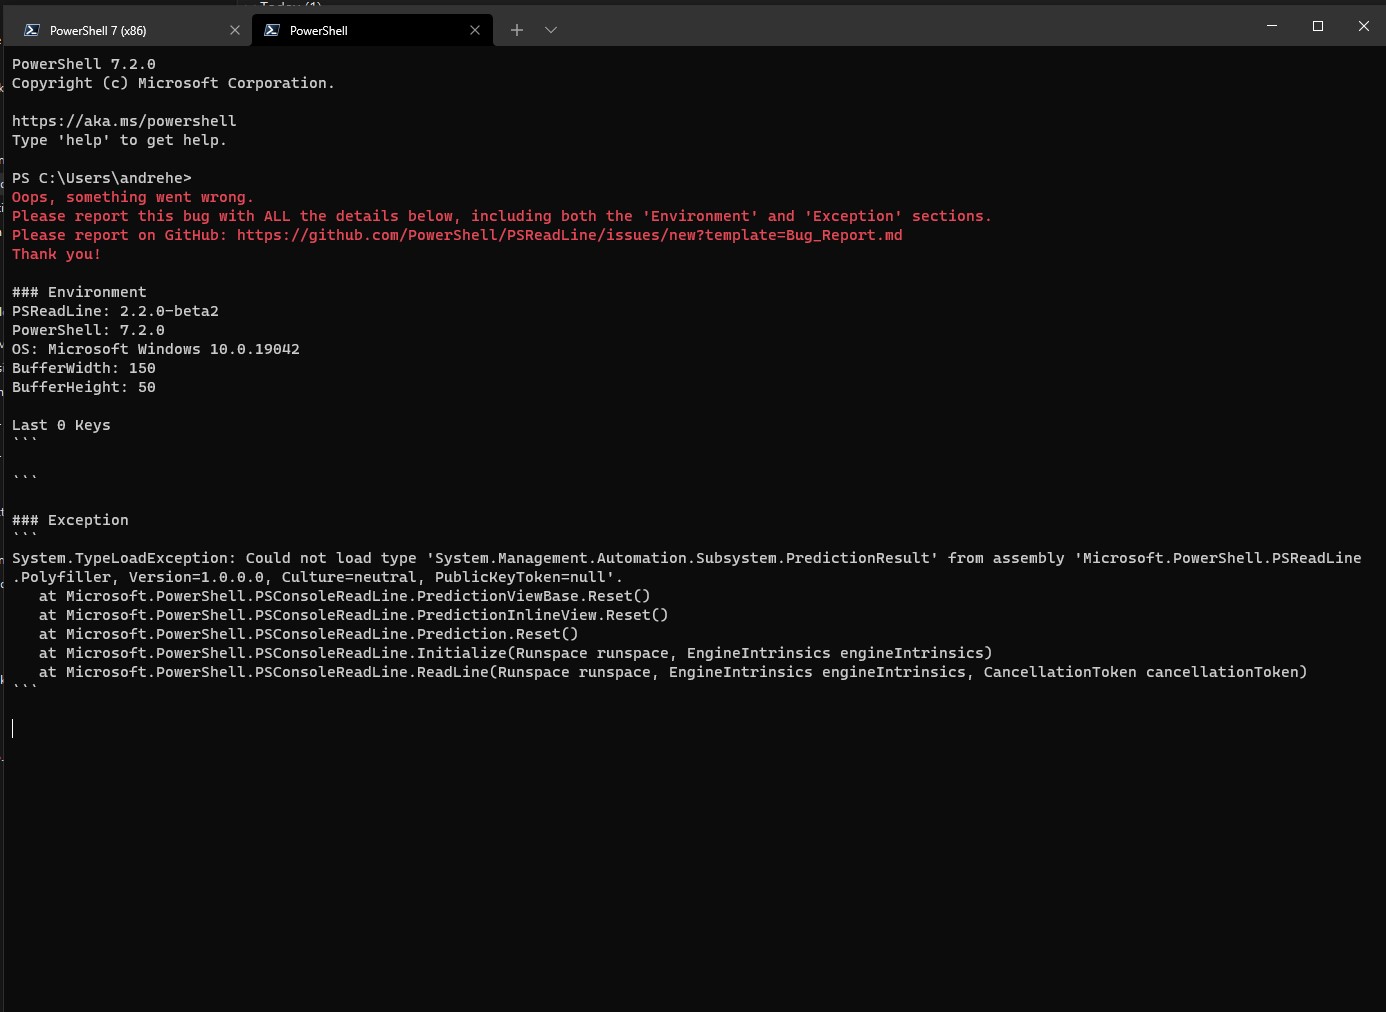Click the 'PSConsoleReadLine.Initialize' stack line

pyautogui.click(x=516, y=653)
